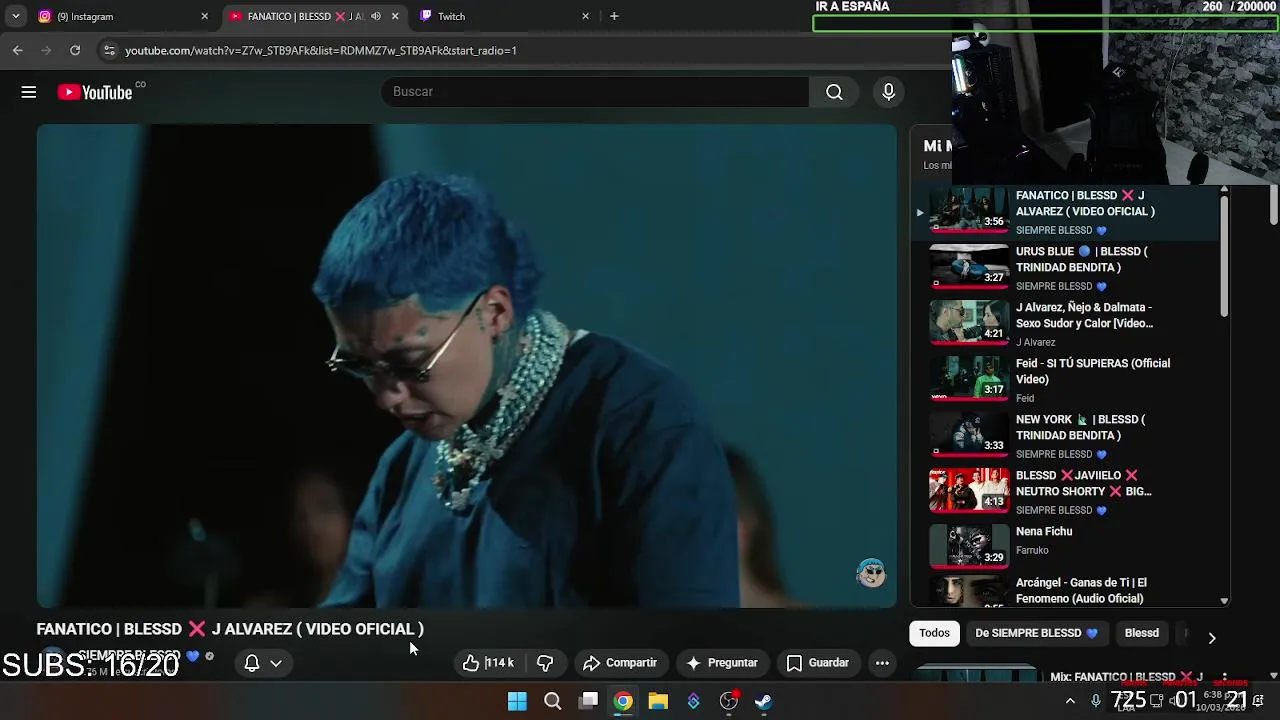Select the YouTube URL in the address bar
The width and height of the screenshot is (1280, 720).
coord(321,50)
